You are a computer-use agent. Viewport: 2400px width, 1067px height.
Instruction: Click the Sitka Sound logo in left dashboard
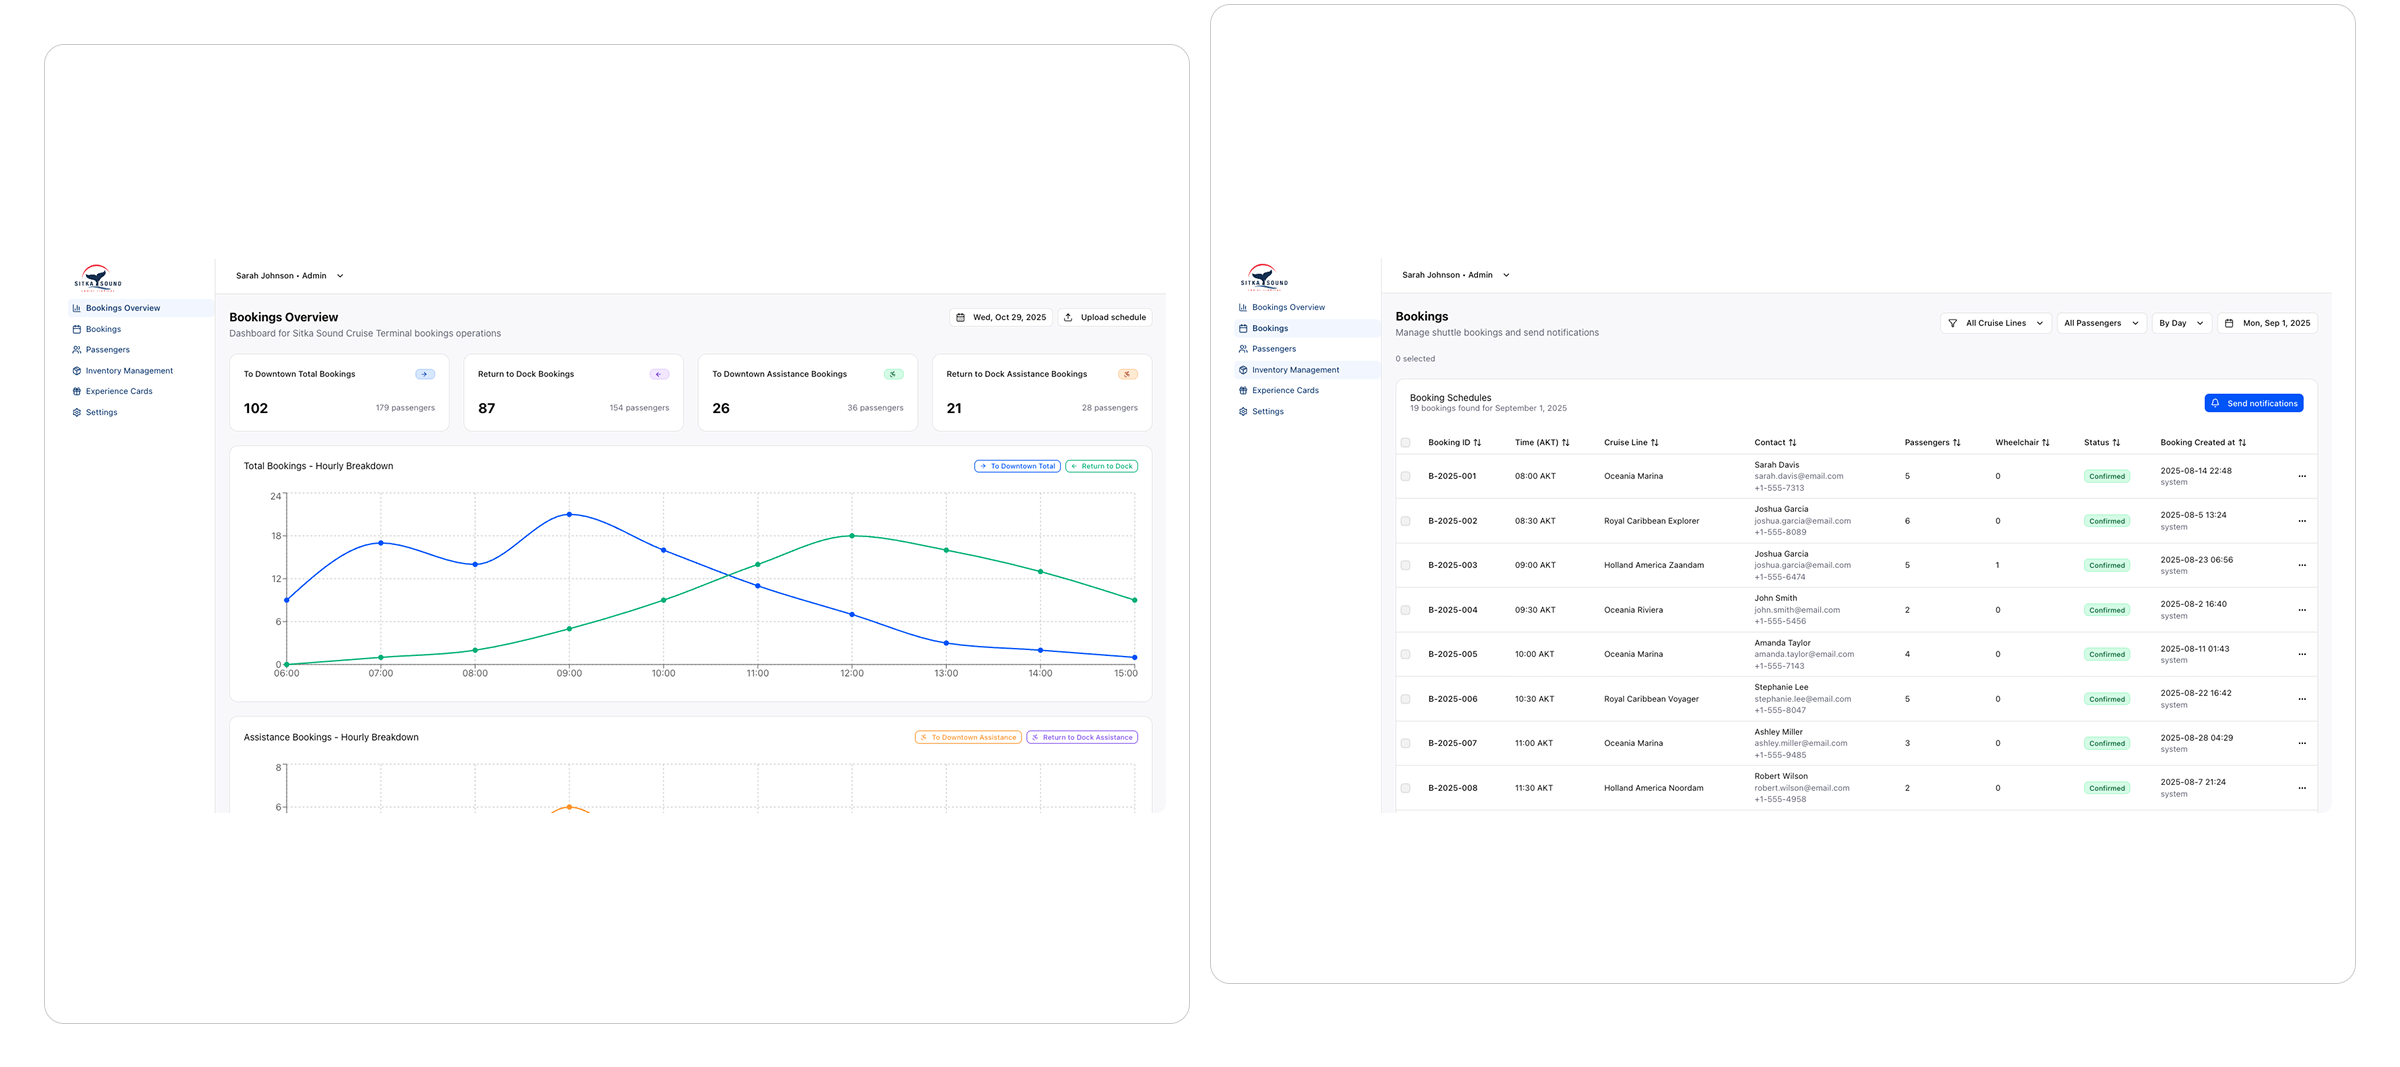[x=98, y=277]
